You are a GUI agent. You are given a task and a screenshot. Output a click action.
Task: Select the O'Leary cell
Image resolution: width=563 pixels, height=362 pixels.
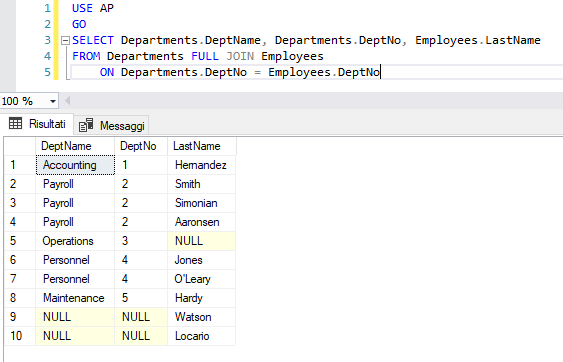click(201, 279)
